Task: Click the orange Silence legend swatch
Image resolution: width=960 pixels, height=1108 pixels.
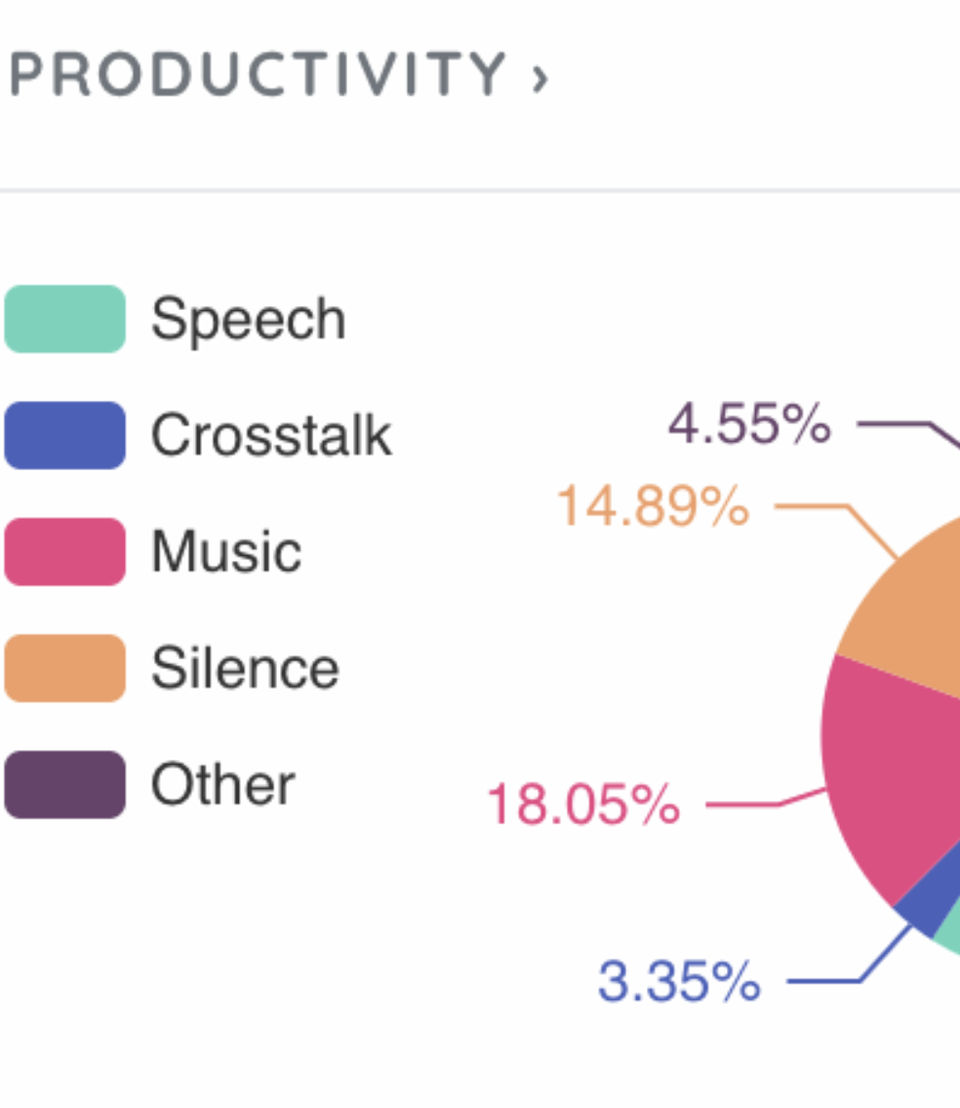Action: pos(65,668)
